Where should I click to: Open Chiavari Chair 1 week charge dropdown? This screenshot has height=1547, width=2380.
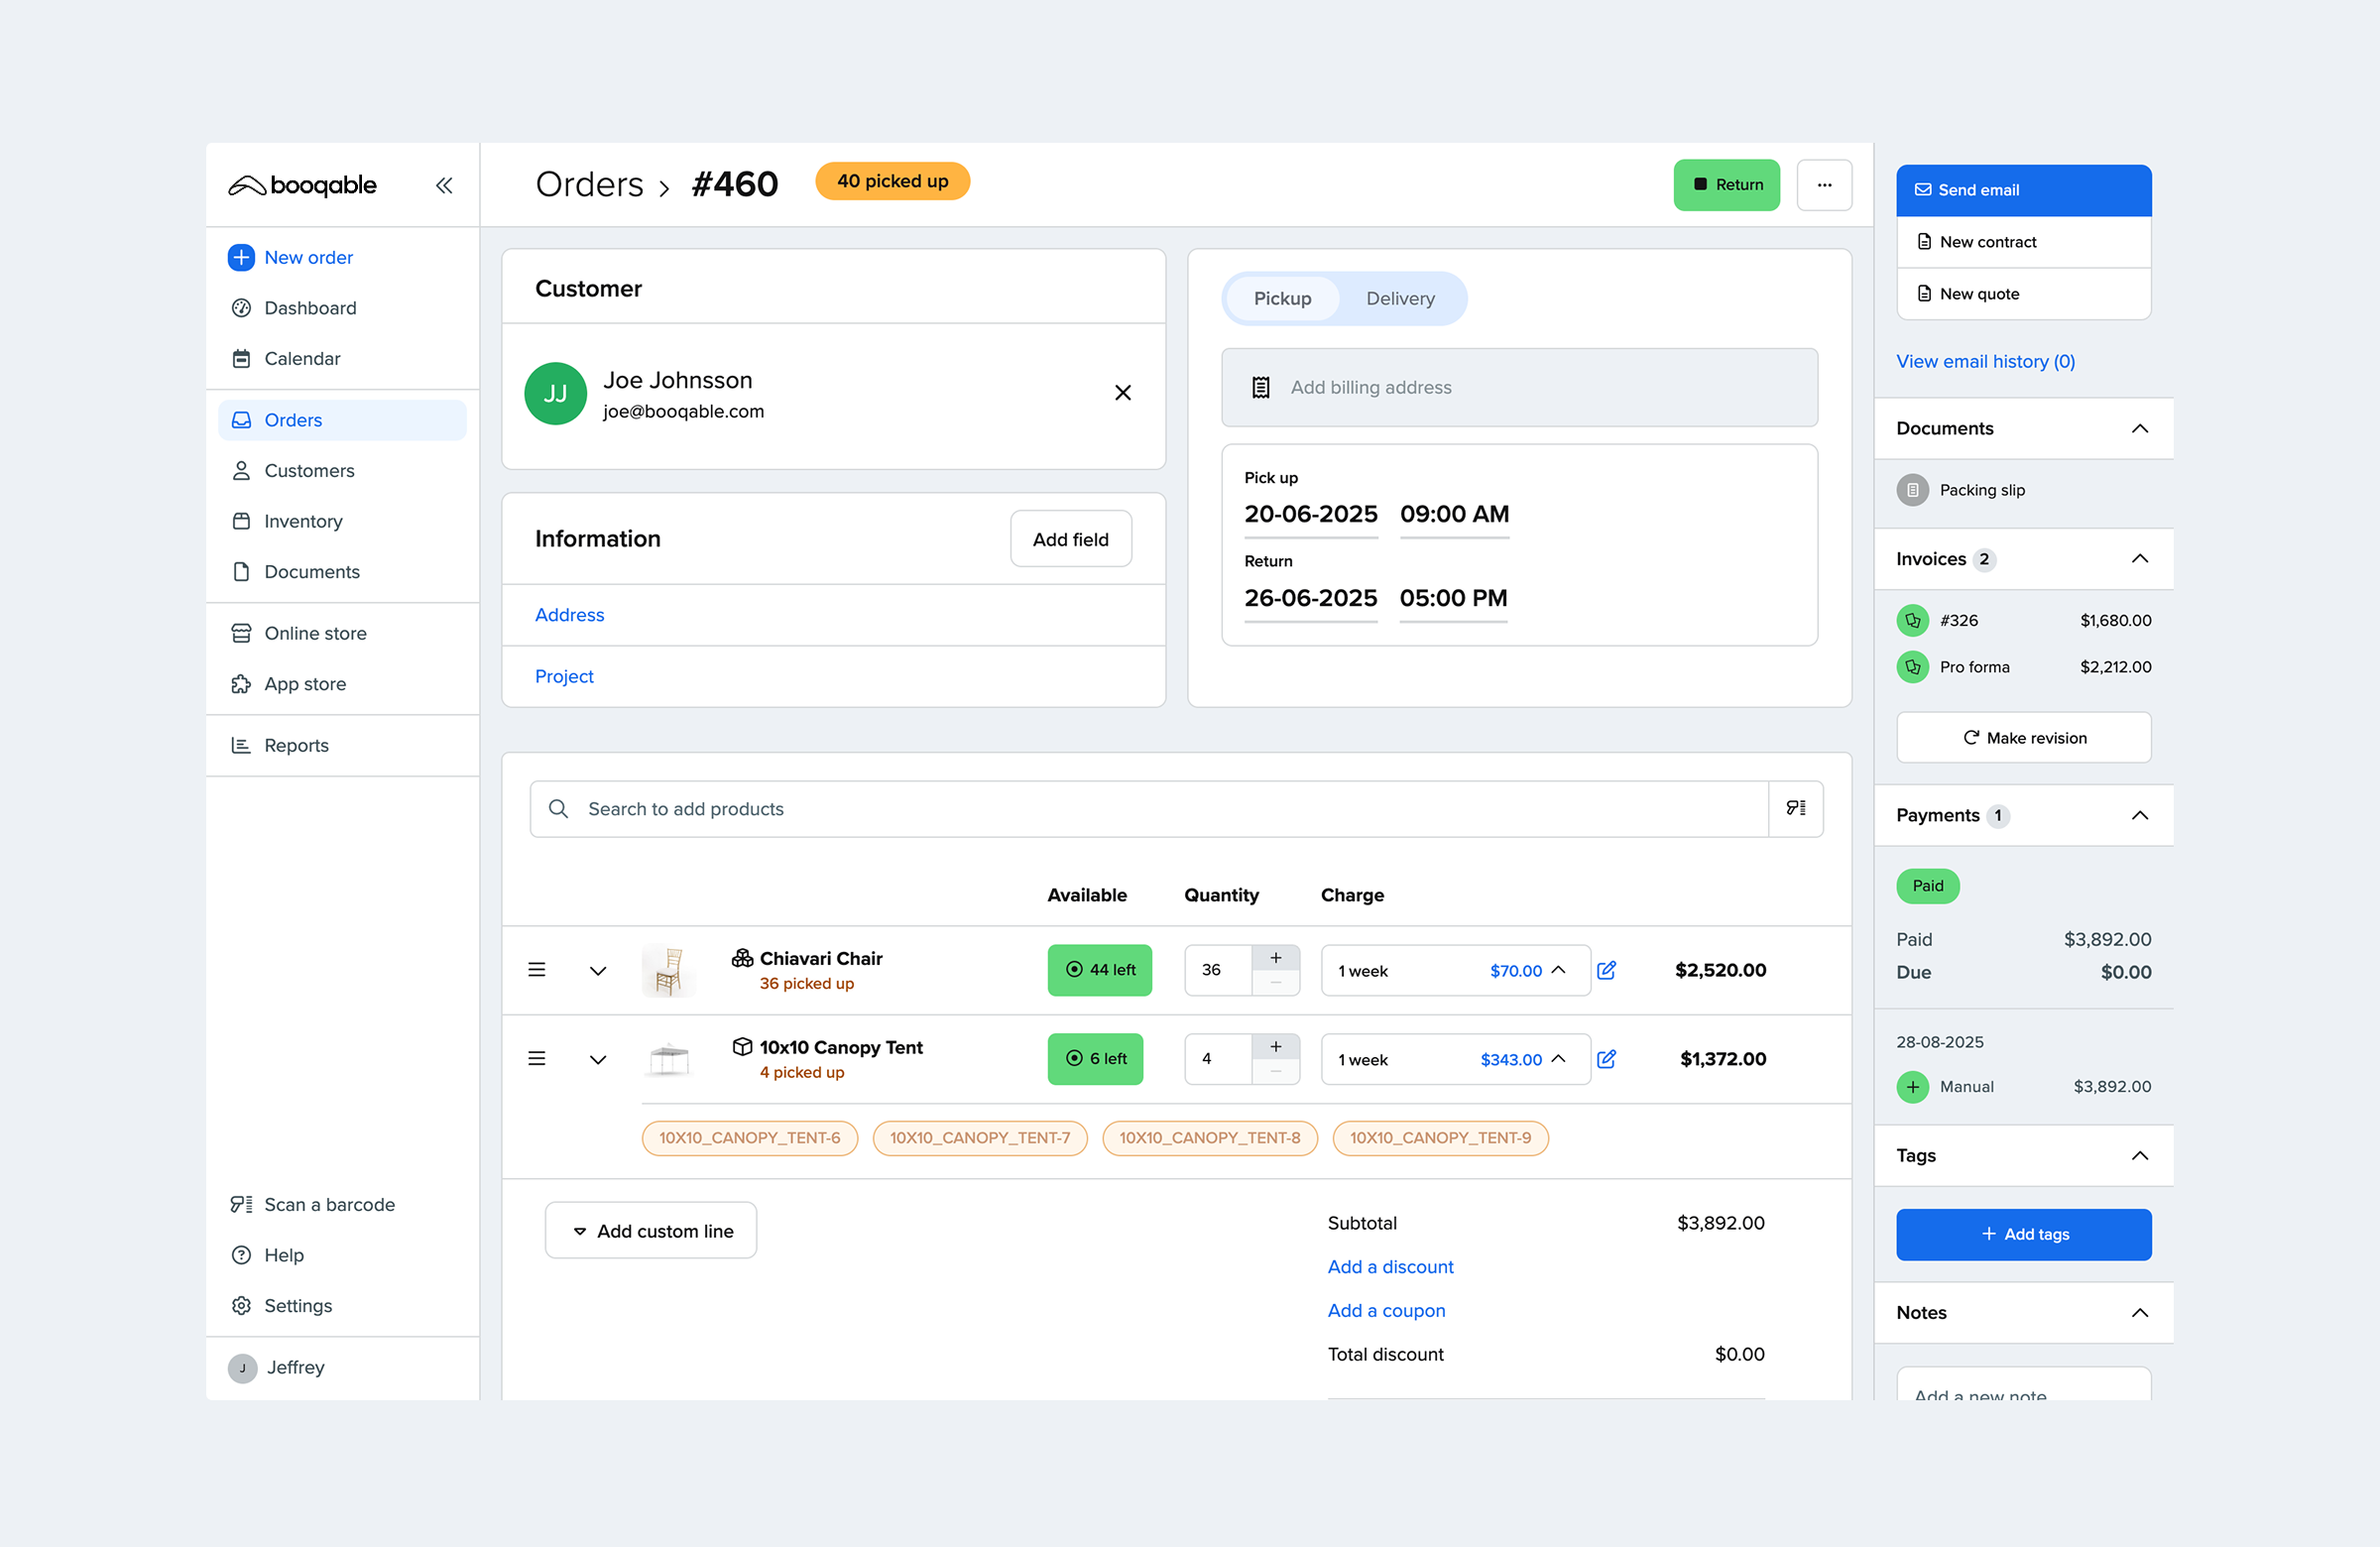tap(1454, 970)
